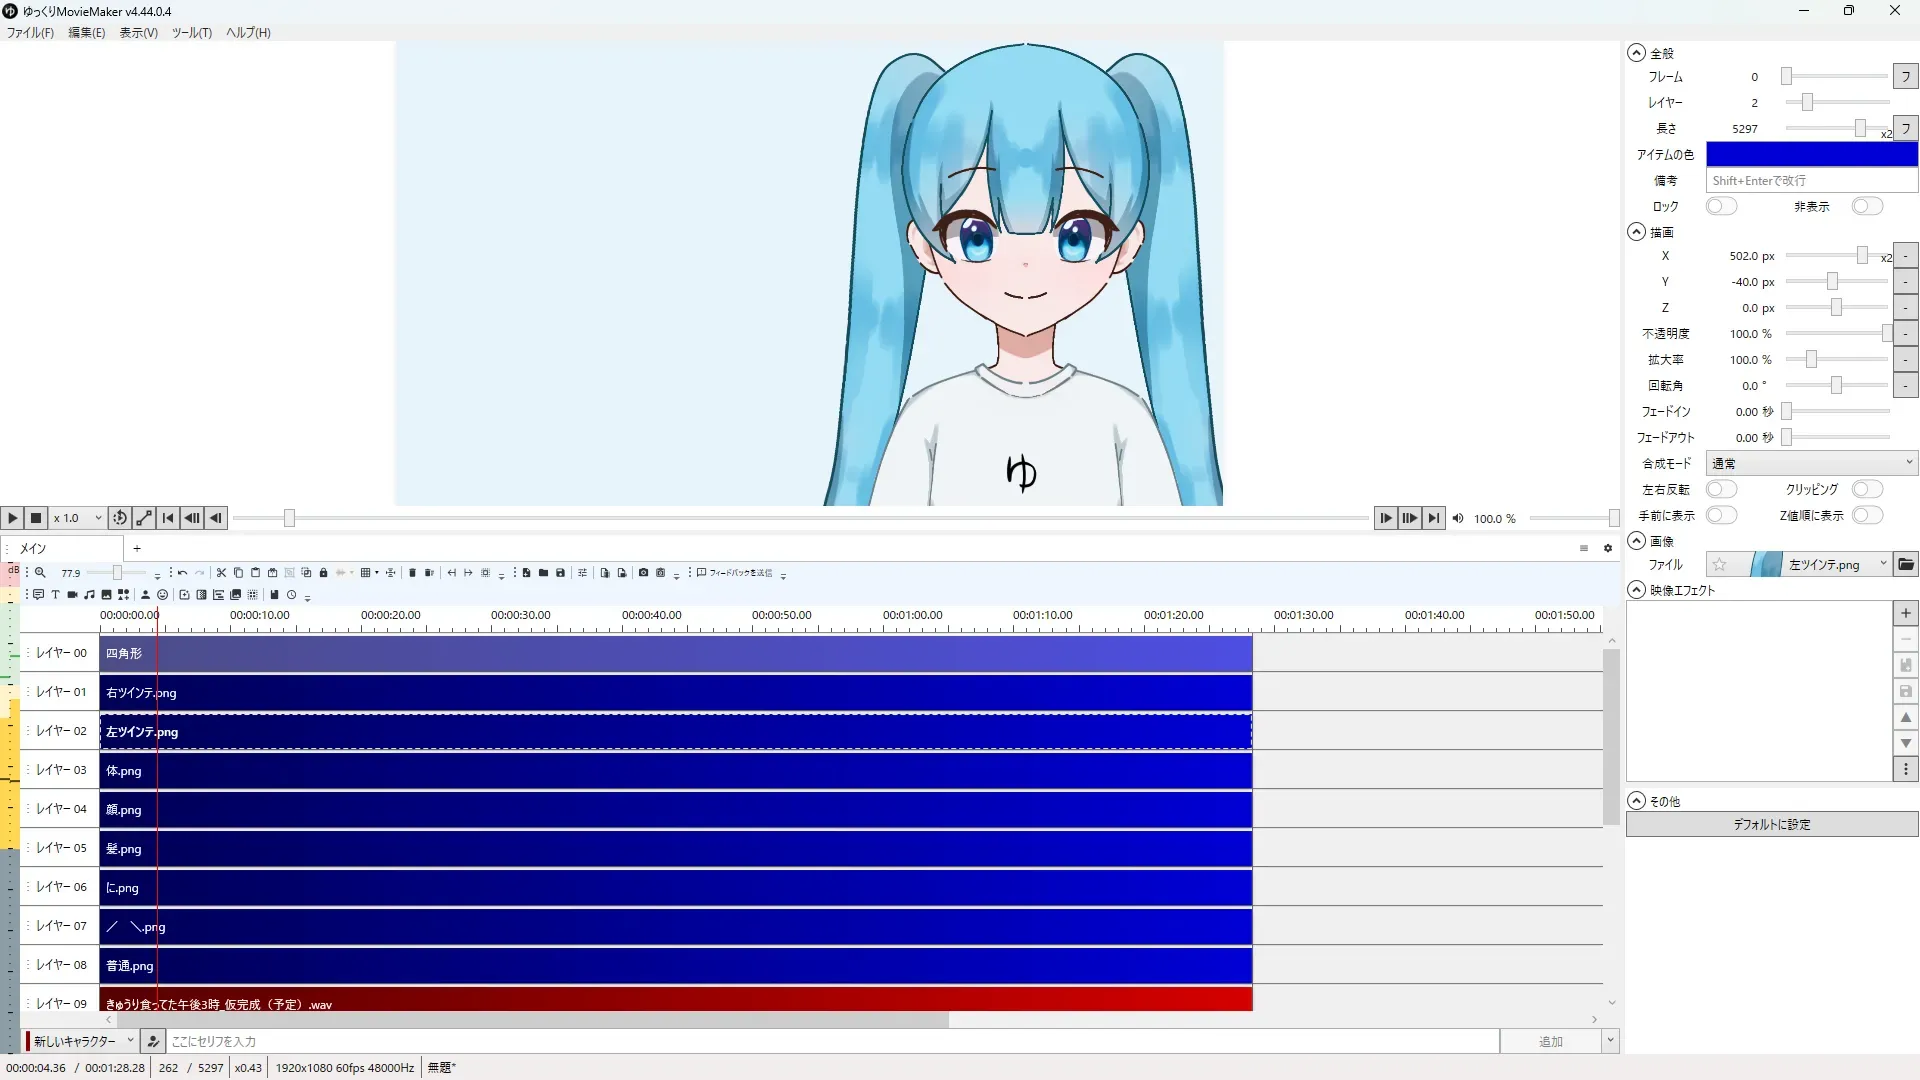Add a text item with the T icon
This screenshot has height=1080, width=1920.
pyautogui.click(x=55, y=595)
